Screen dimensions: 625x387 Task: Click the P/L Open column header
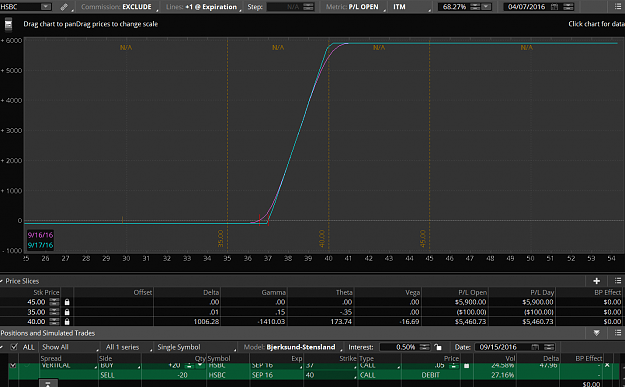click(x=472, y=293)
